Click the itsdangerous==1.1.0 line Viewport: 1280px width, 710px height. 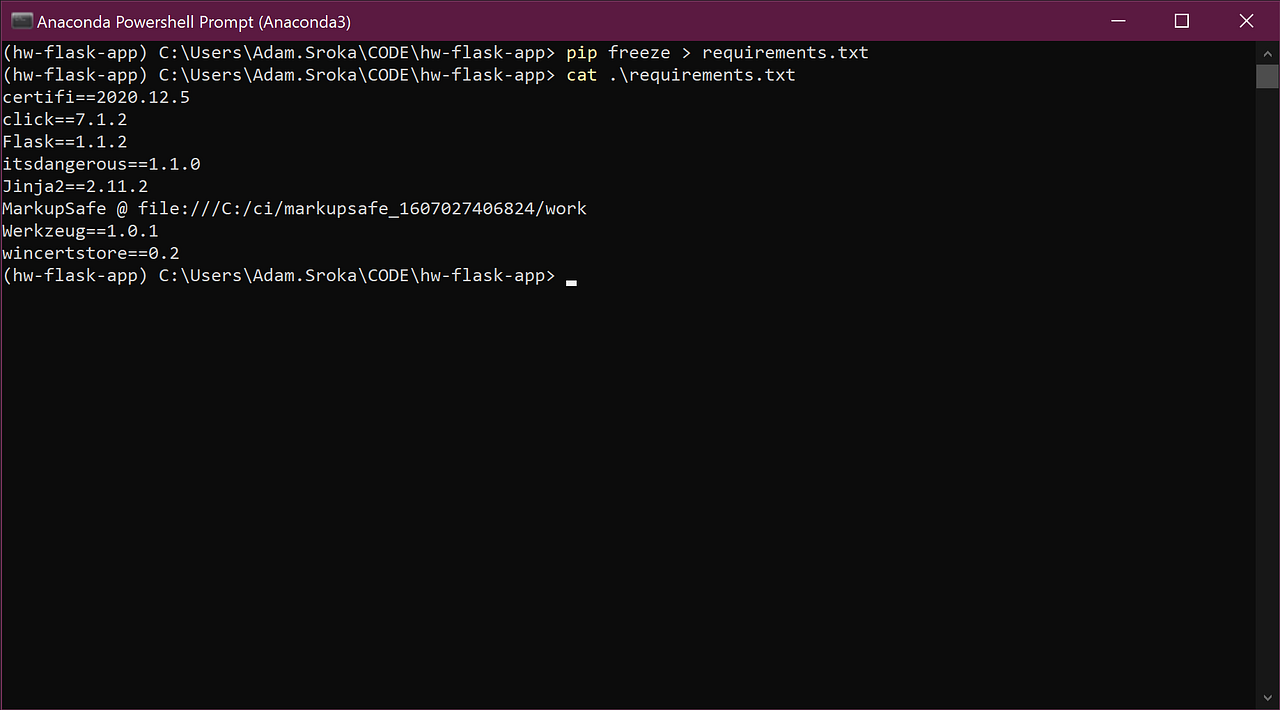click(100, 163)
